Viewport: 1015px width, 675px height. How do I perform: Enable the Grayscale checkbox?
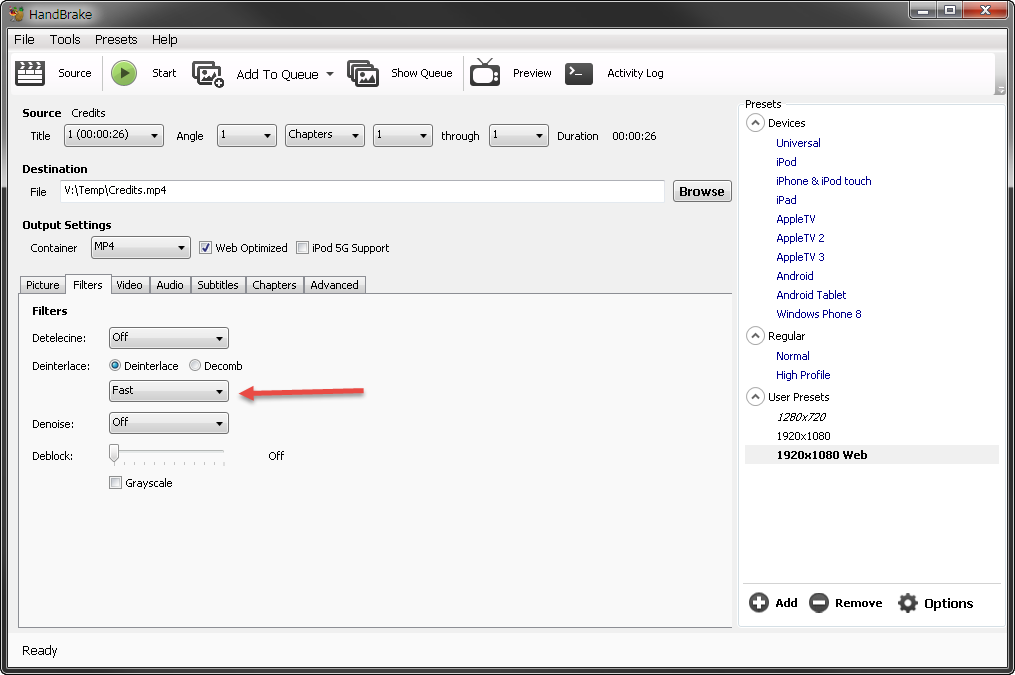point(115,483)
